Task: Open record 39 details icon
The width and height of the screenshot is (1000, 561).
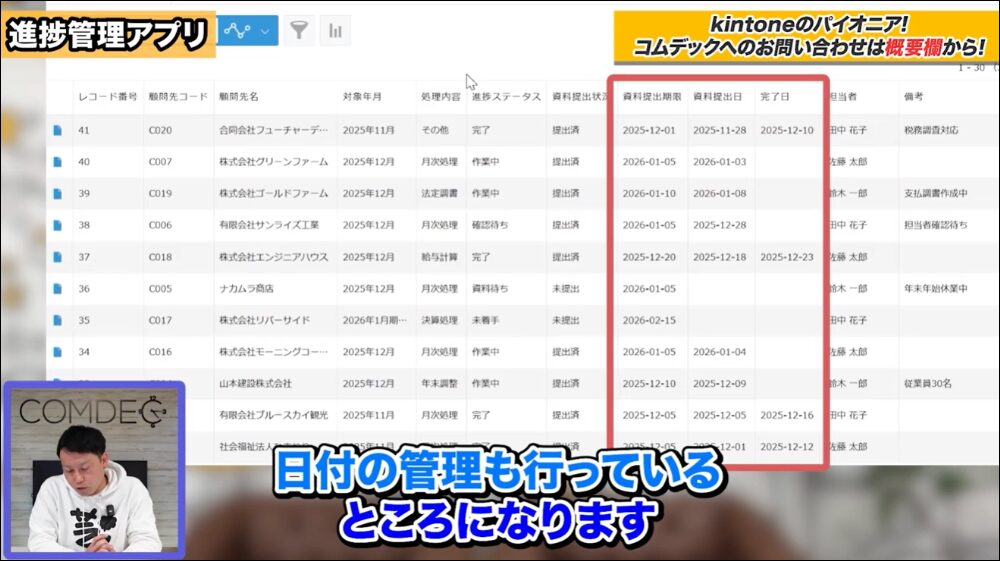Action: tap(57, 193)
